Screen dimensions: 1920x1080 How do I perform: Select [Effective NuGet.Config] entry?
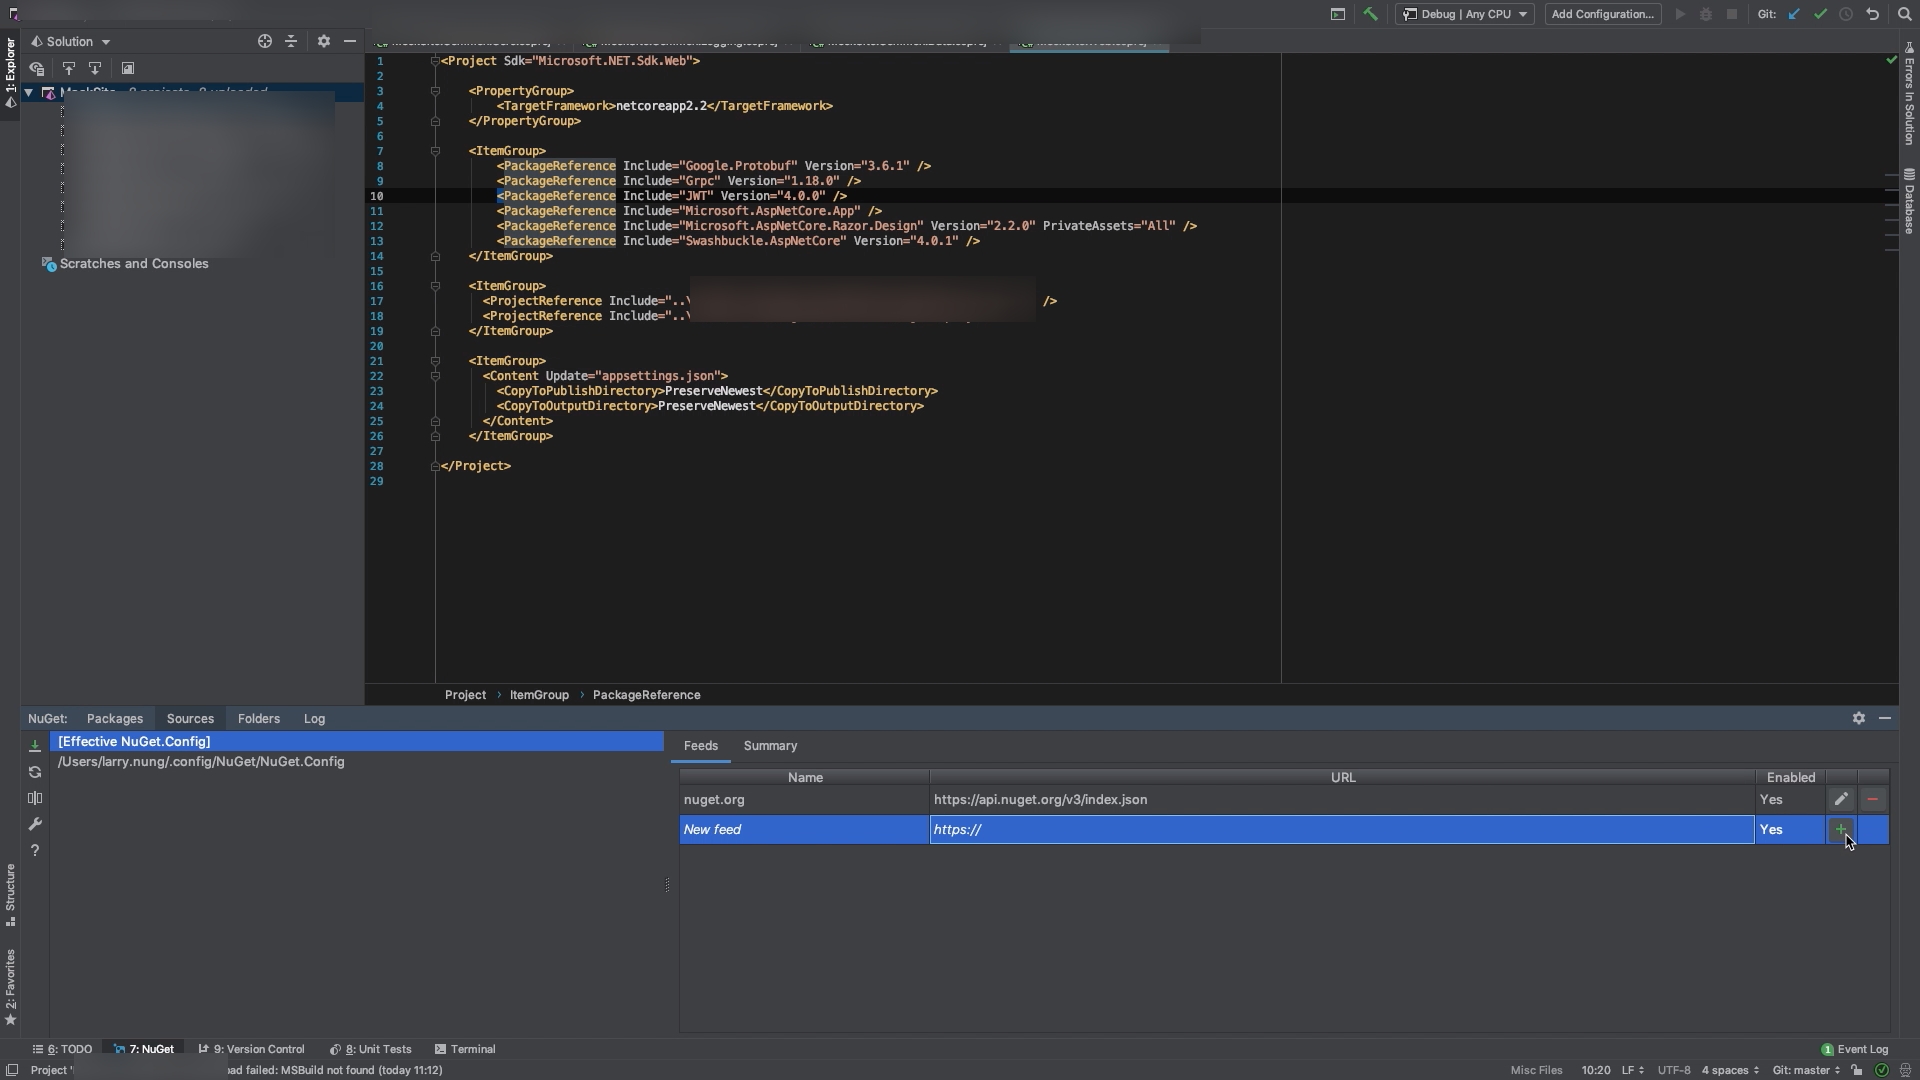(x=357, y=741)
